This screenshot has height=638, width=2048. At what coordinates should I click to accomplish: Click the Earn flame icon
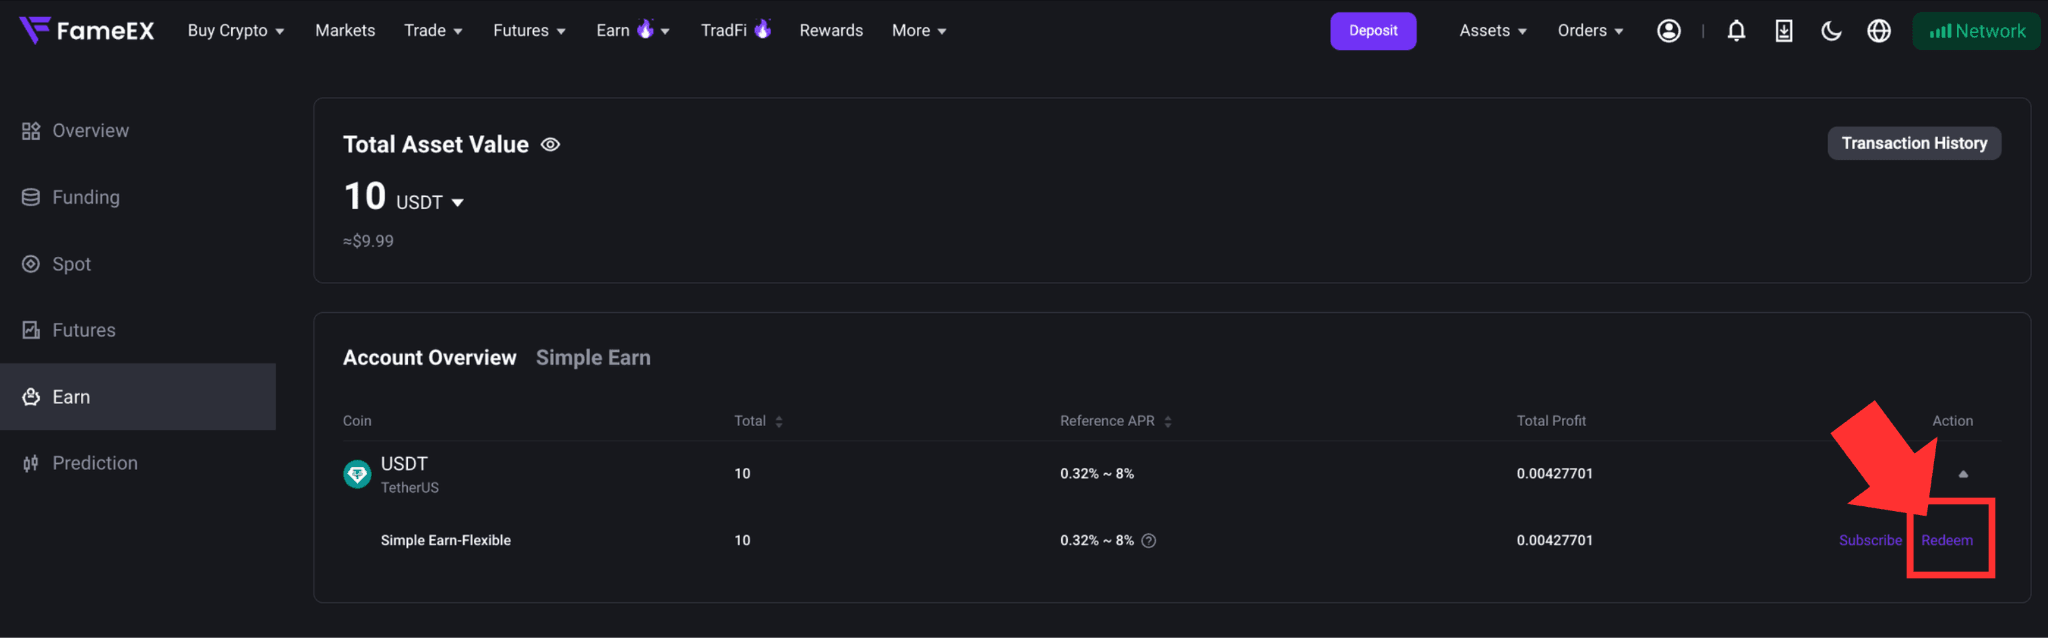click(645, 29)
